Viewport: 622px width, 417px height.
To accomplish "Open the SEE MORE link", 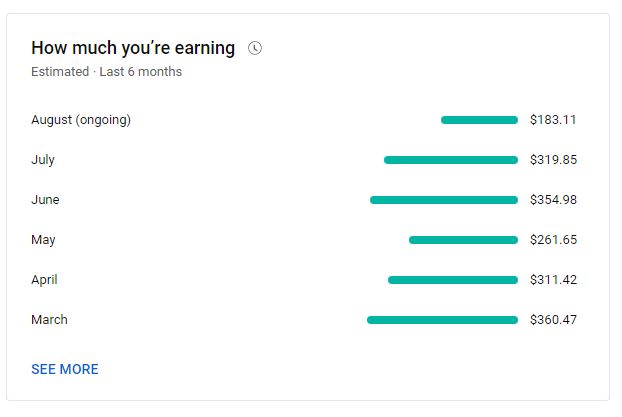I will [x=65, y=369].
